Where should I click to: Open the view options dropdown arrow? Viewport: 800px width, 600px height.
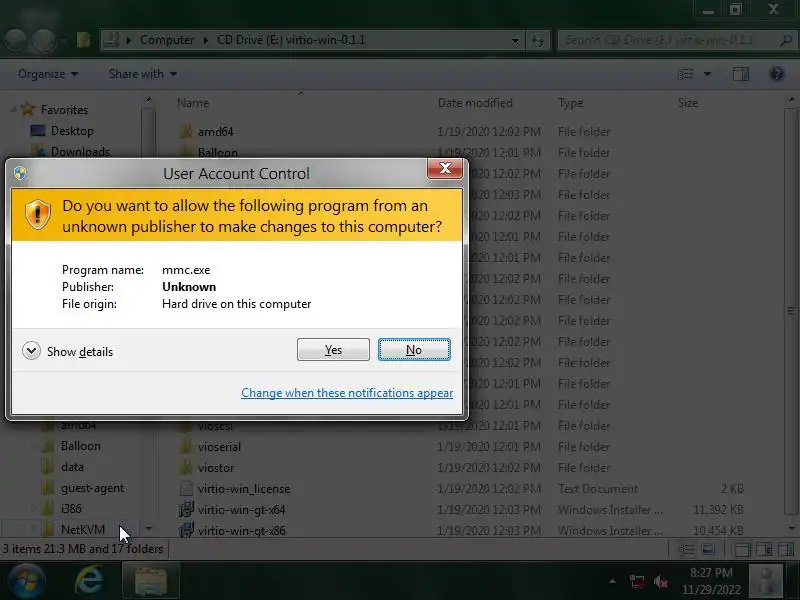(x=708, y=74)
